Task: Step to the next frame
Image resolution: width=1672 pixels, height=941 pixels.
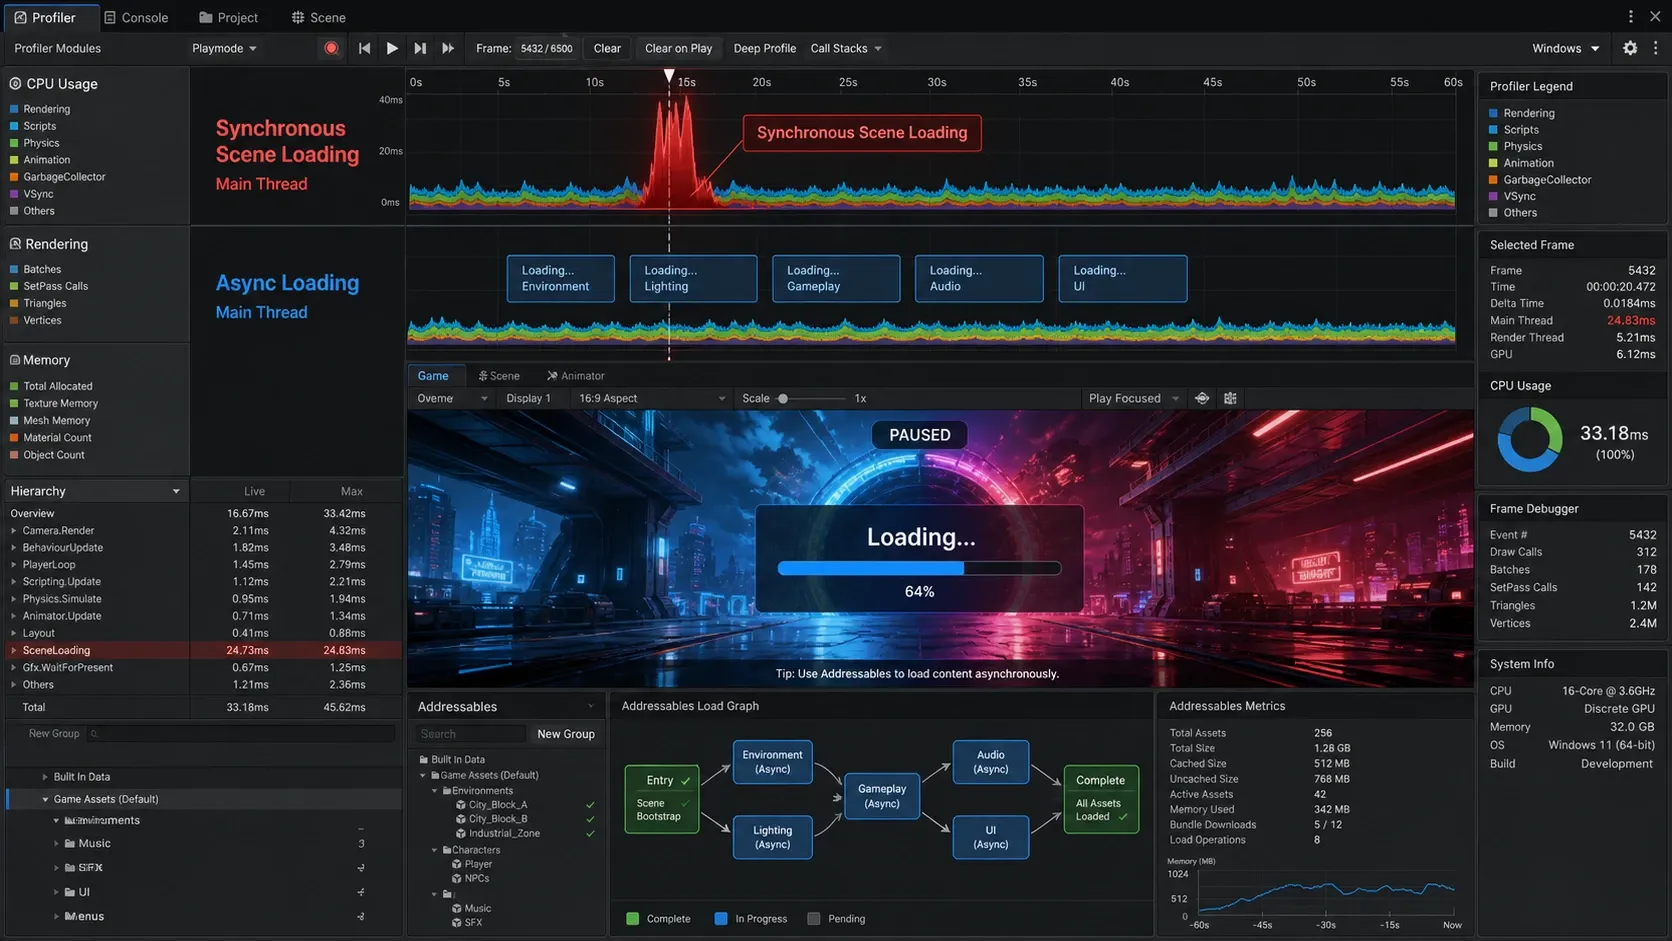Action: [420, 48]
